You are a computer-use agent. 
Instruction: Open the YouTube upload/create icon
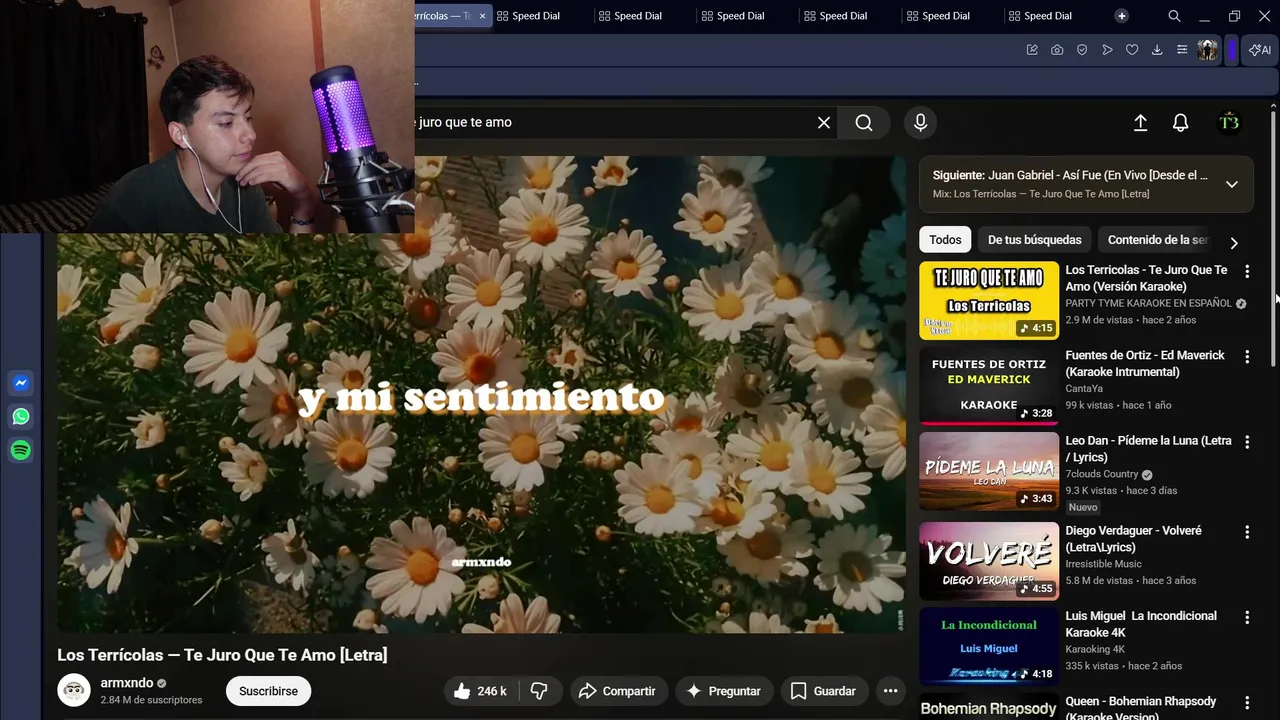pyautogui.click(x=1140, y=123)
